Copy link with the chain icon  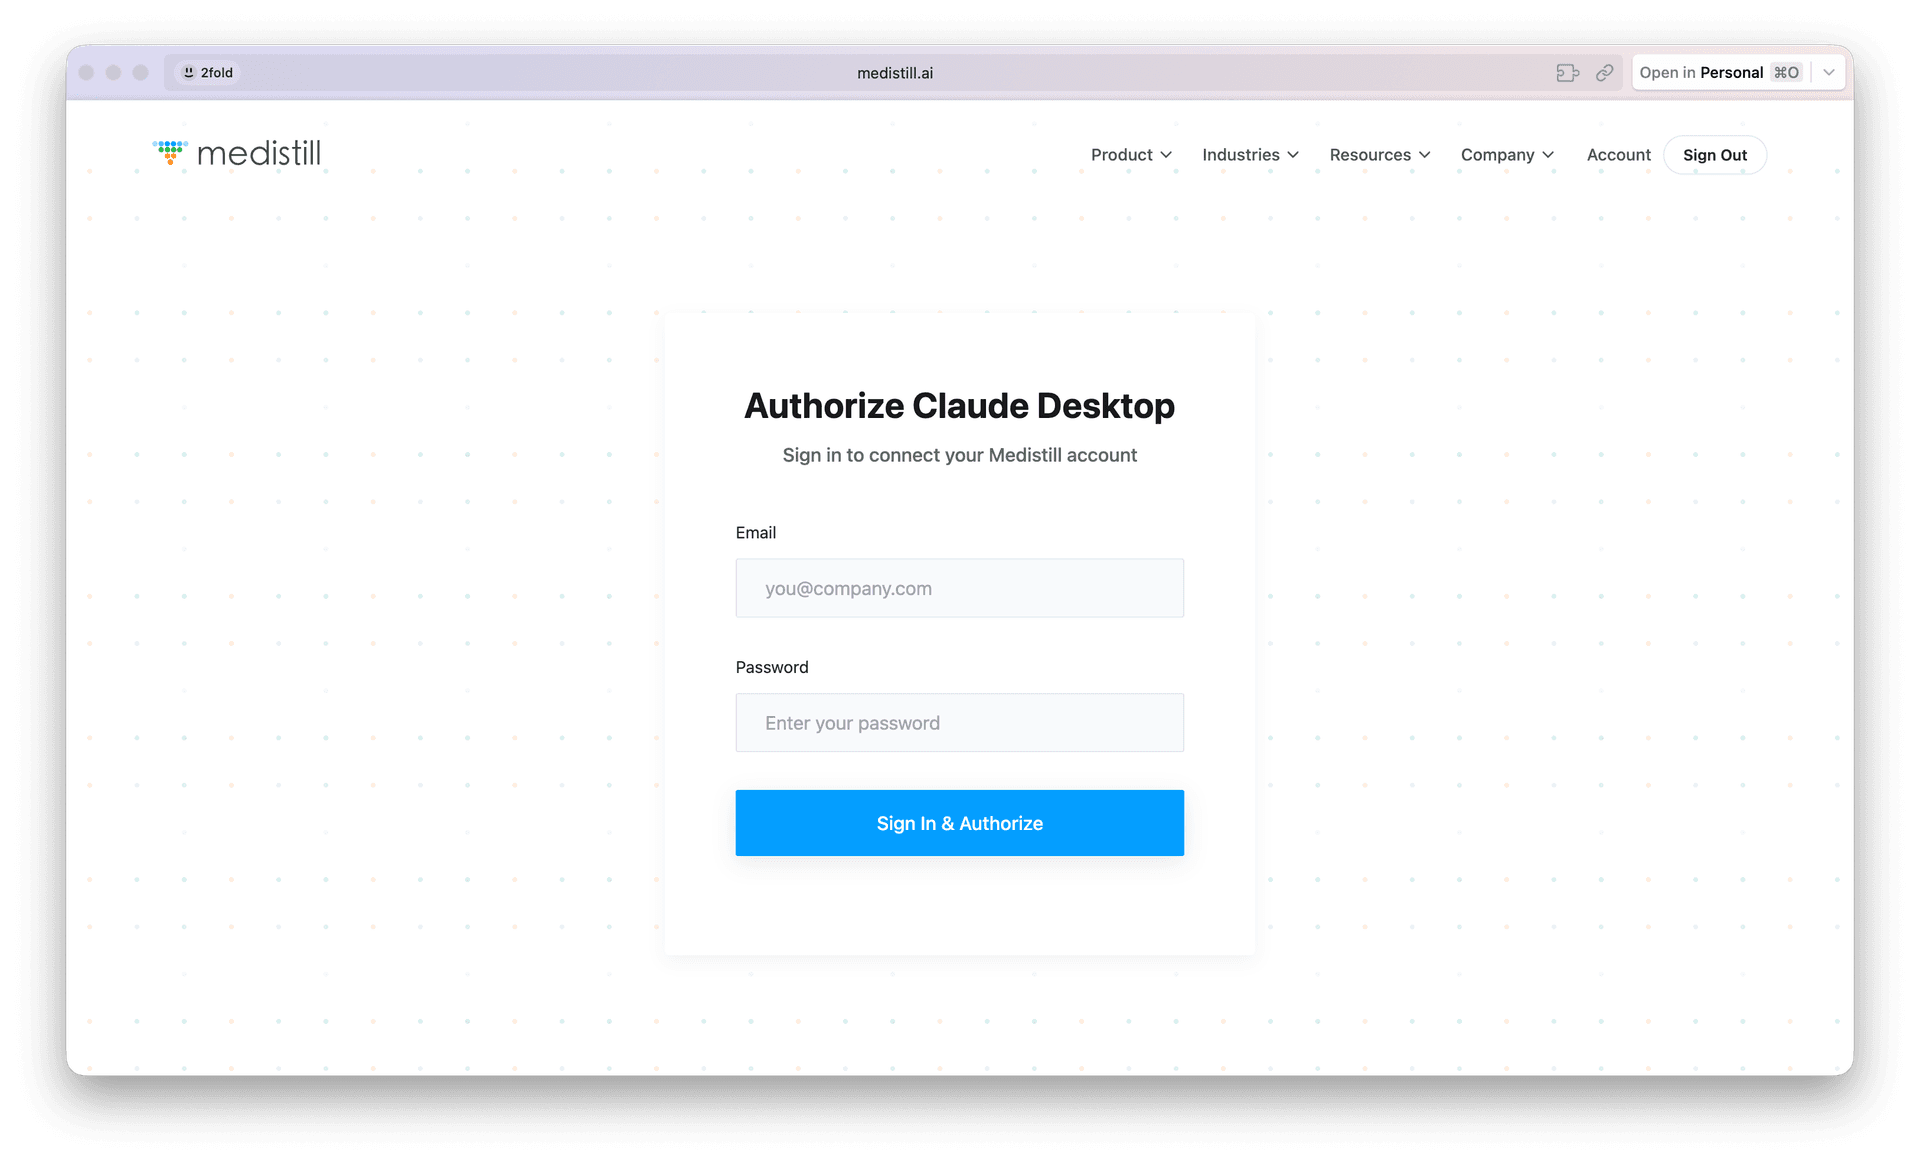click(1604, 72)
